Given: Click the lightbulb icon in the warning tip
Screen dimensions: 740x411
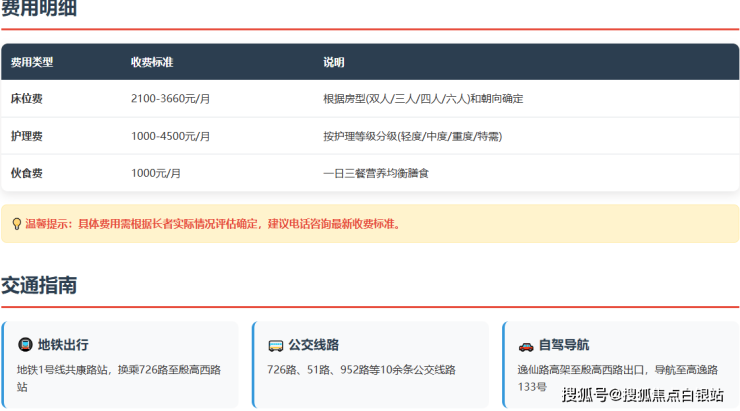Looking at the screenshot, I should click(x=16, y=224).
